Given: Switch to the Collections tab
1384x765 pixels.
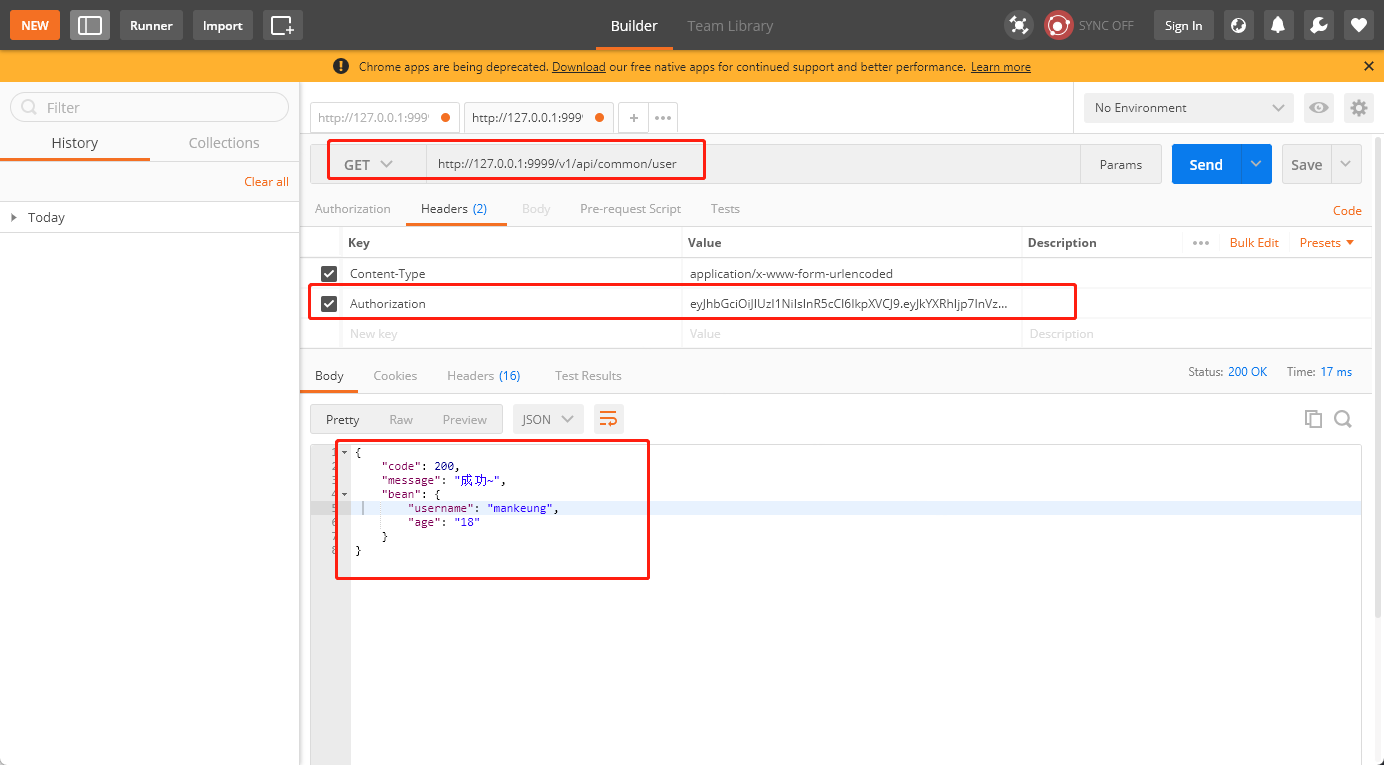Looking at the screenshot, I should tap(224, 143).
